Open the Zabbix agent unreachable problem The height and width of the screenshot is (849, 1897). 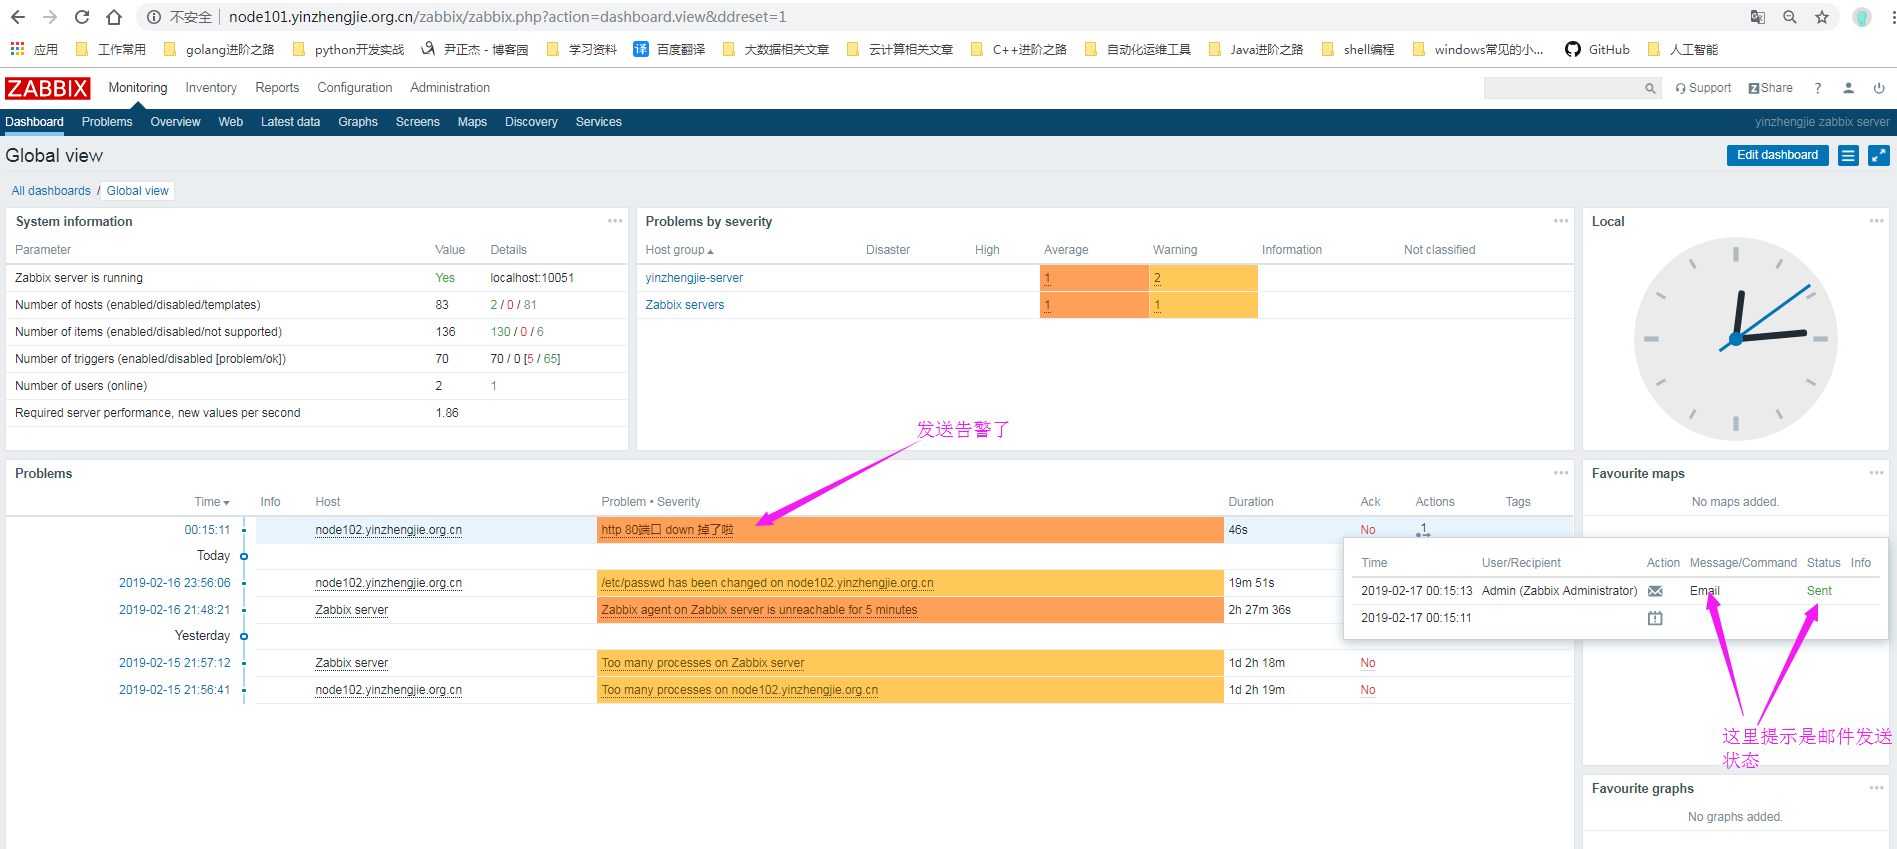click(759, 610)
